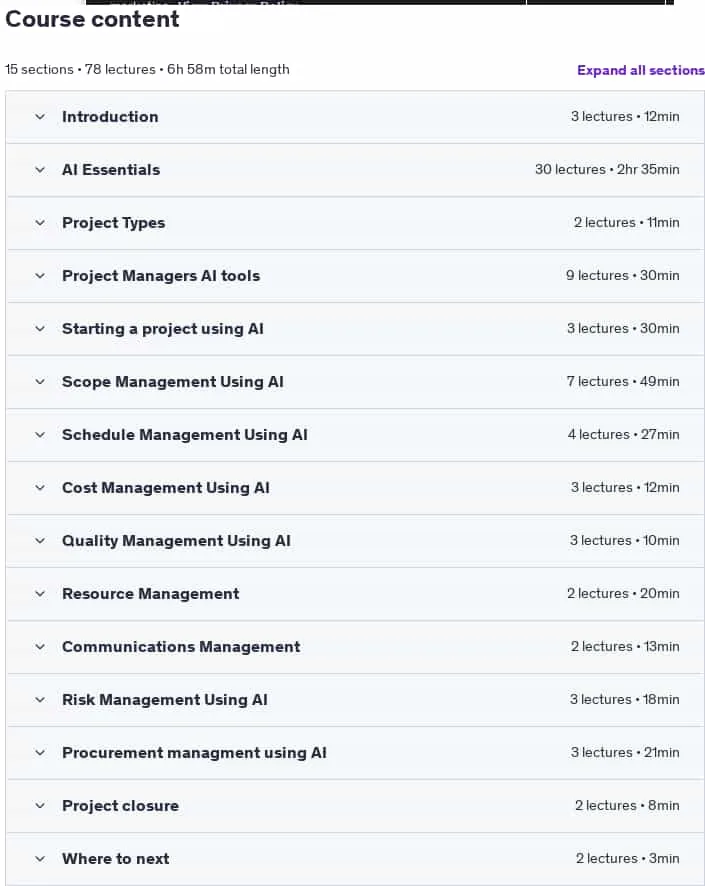Open the Project closure section title
Viewport: 705px width, 886px height.
coord(120,806)
